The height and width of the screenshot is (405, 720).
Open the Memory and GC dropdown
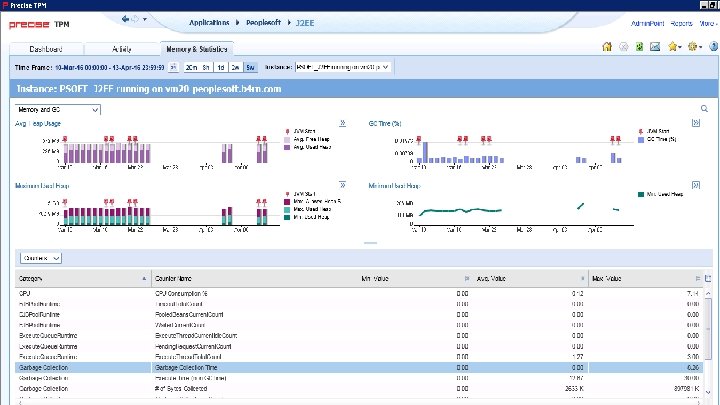[58, 110]
